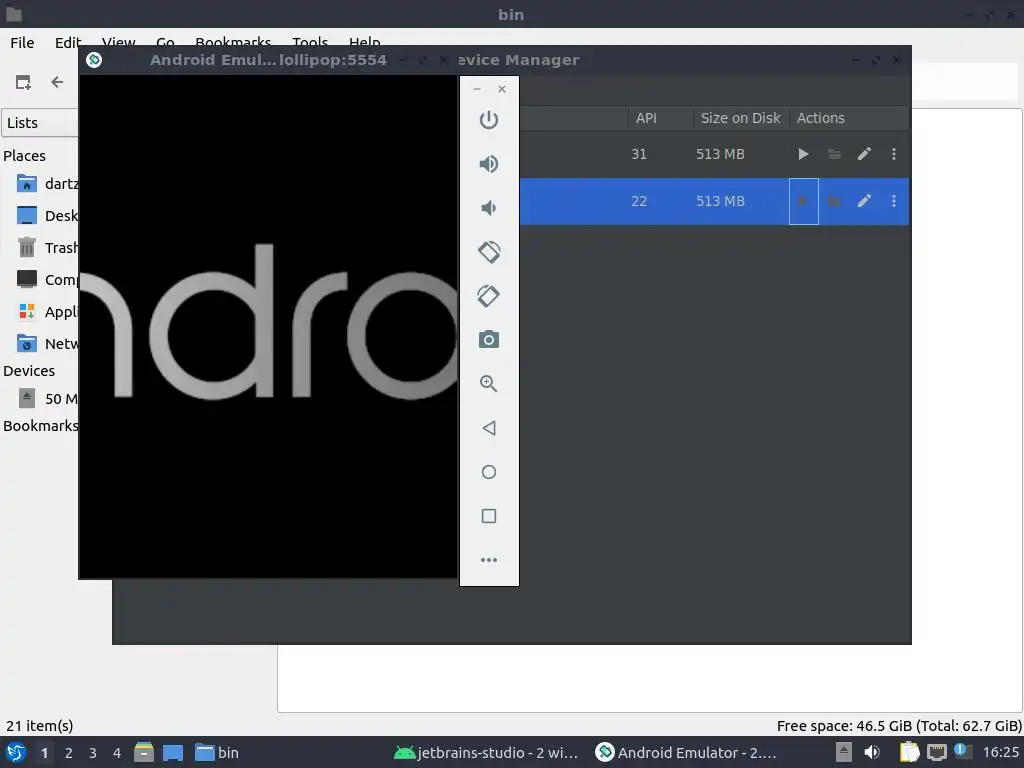
Task: Select Computer under Places
Action: tap(46, 280)
